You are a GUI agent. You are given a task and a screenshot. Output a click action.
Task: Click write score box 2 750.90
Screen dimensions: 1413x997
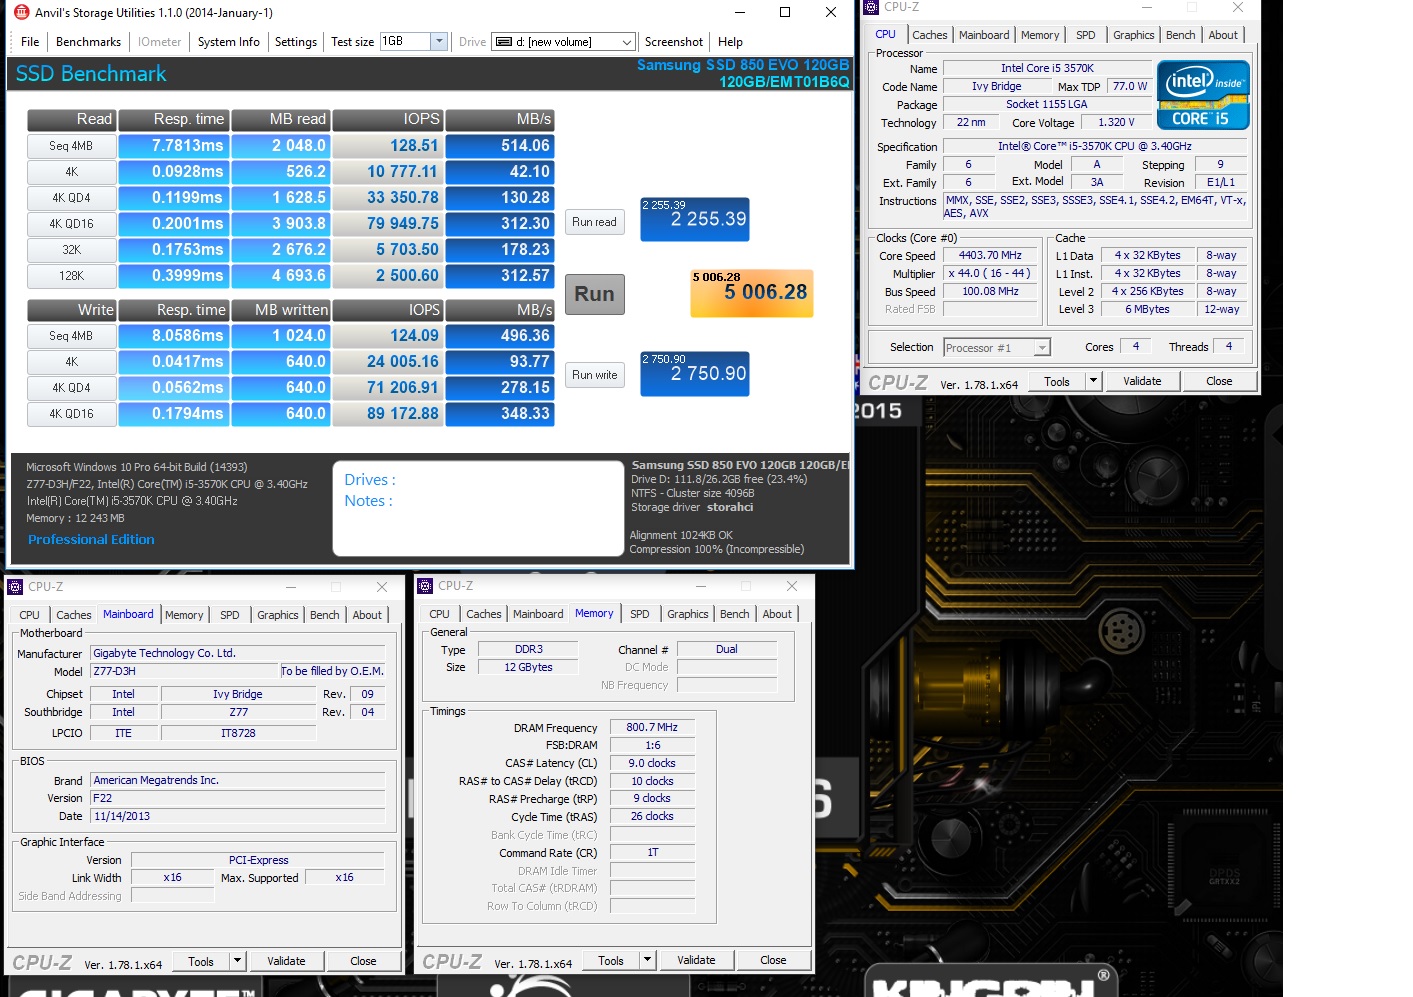point(695,373)
